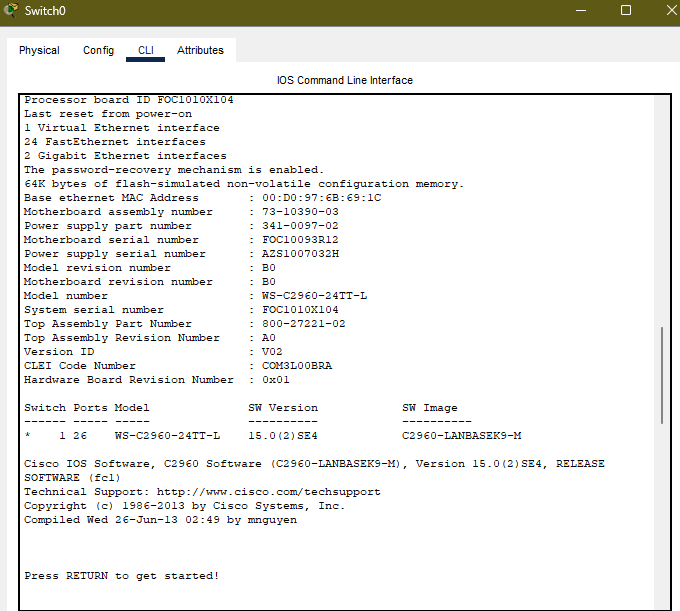Click the 'SW Version' column header
This screenshot has width=680, height=611.
283,408
